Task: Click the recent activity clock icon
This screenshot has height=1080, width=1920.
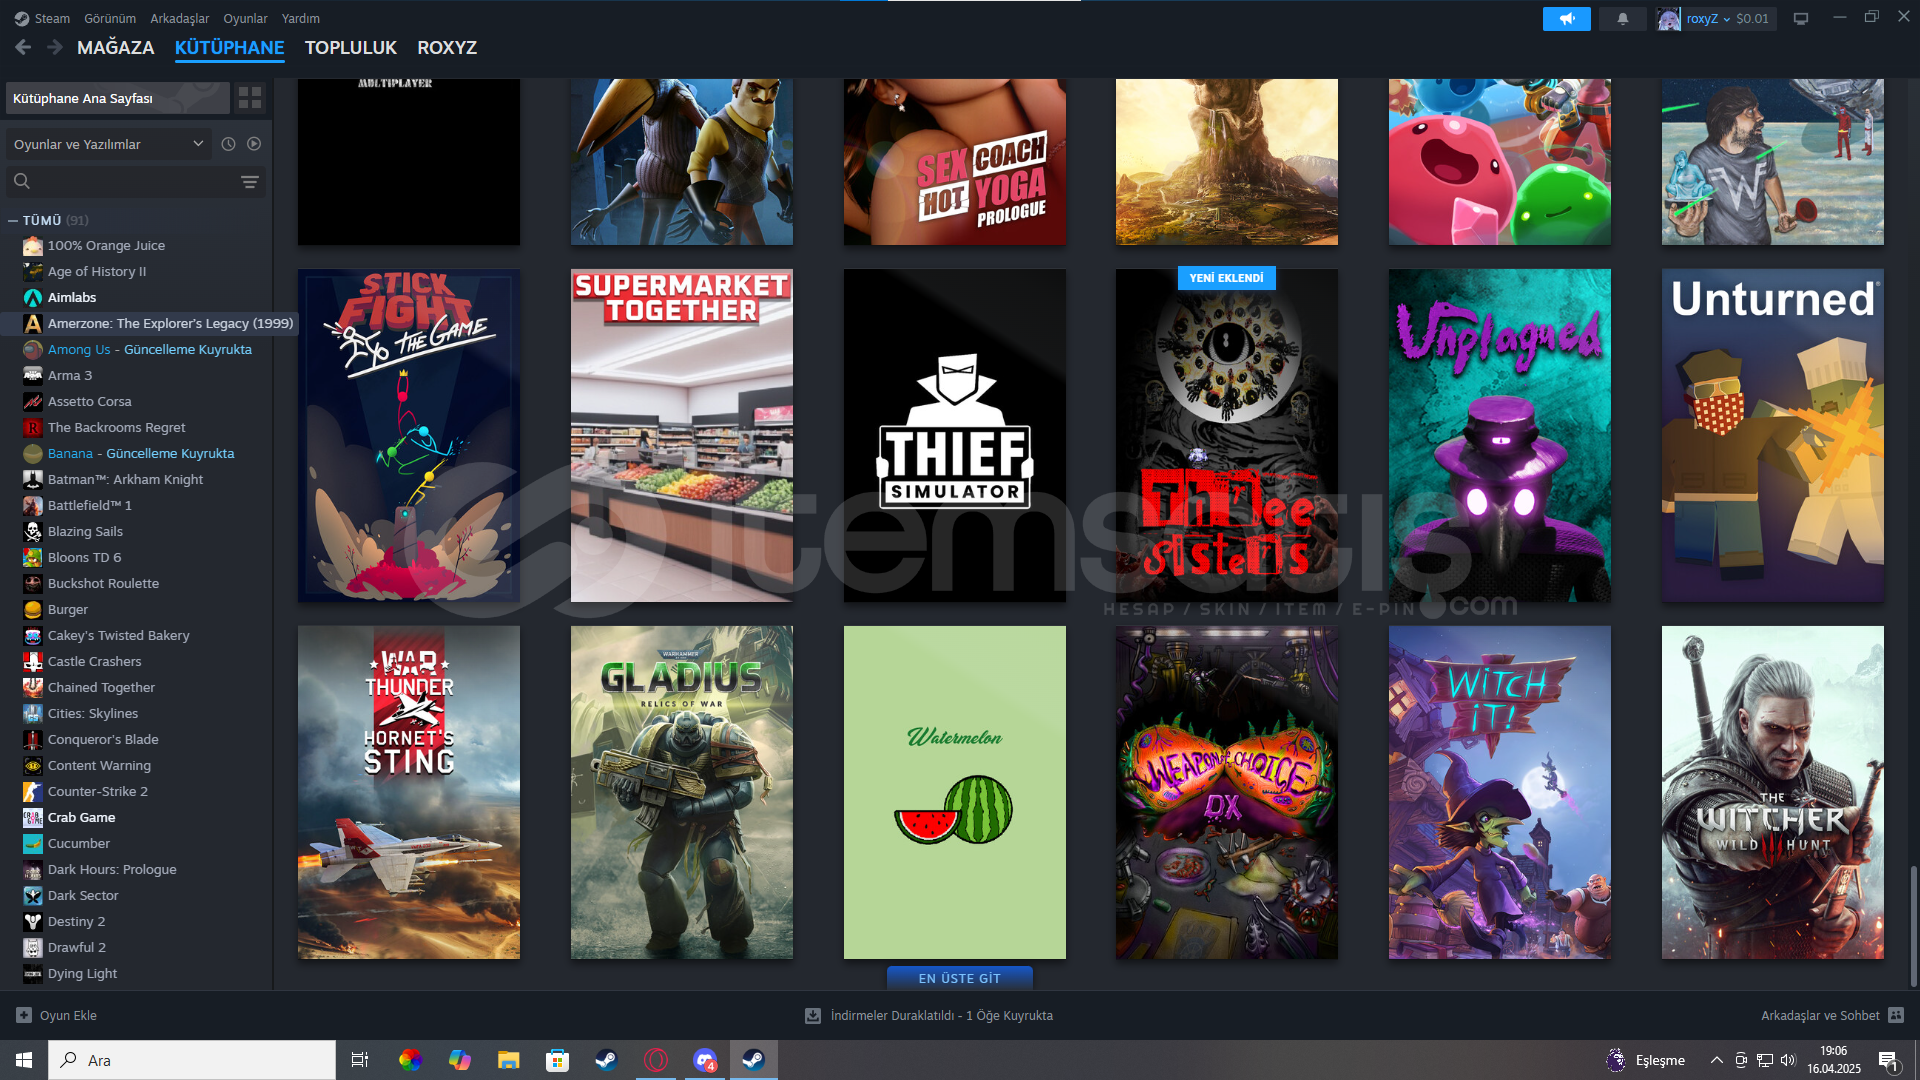Action: coord(228,144)
